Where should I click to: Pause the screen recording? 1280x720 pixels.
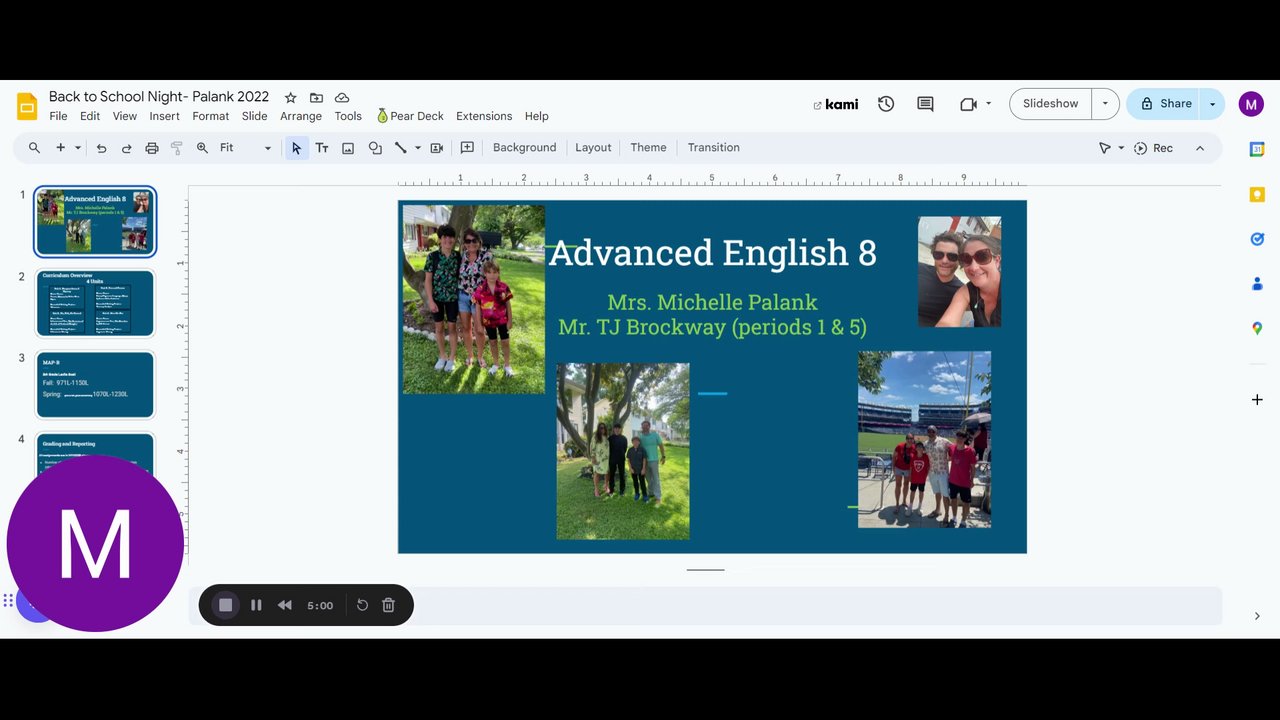point(256,605)
